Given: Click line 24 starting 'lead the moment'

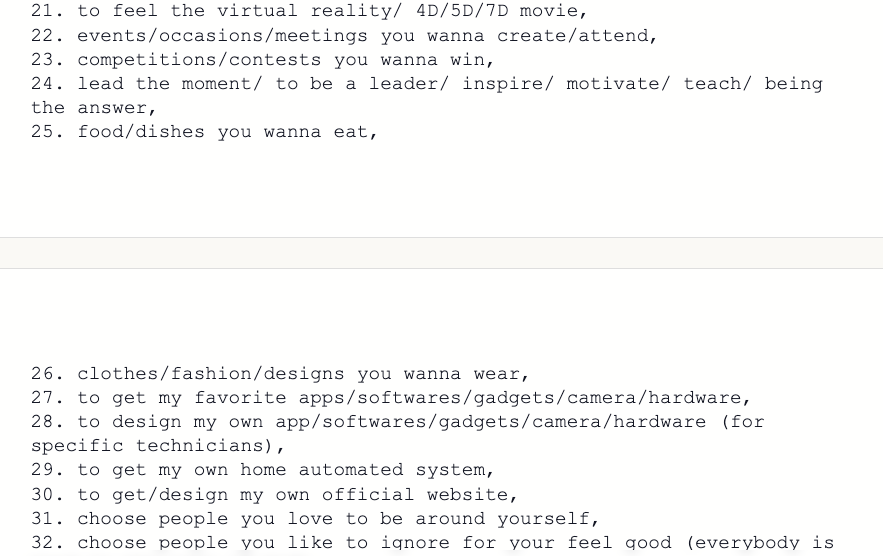Looking at the screenshot, I should point(427,84).
